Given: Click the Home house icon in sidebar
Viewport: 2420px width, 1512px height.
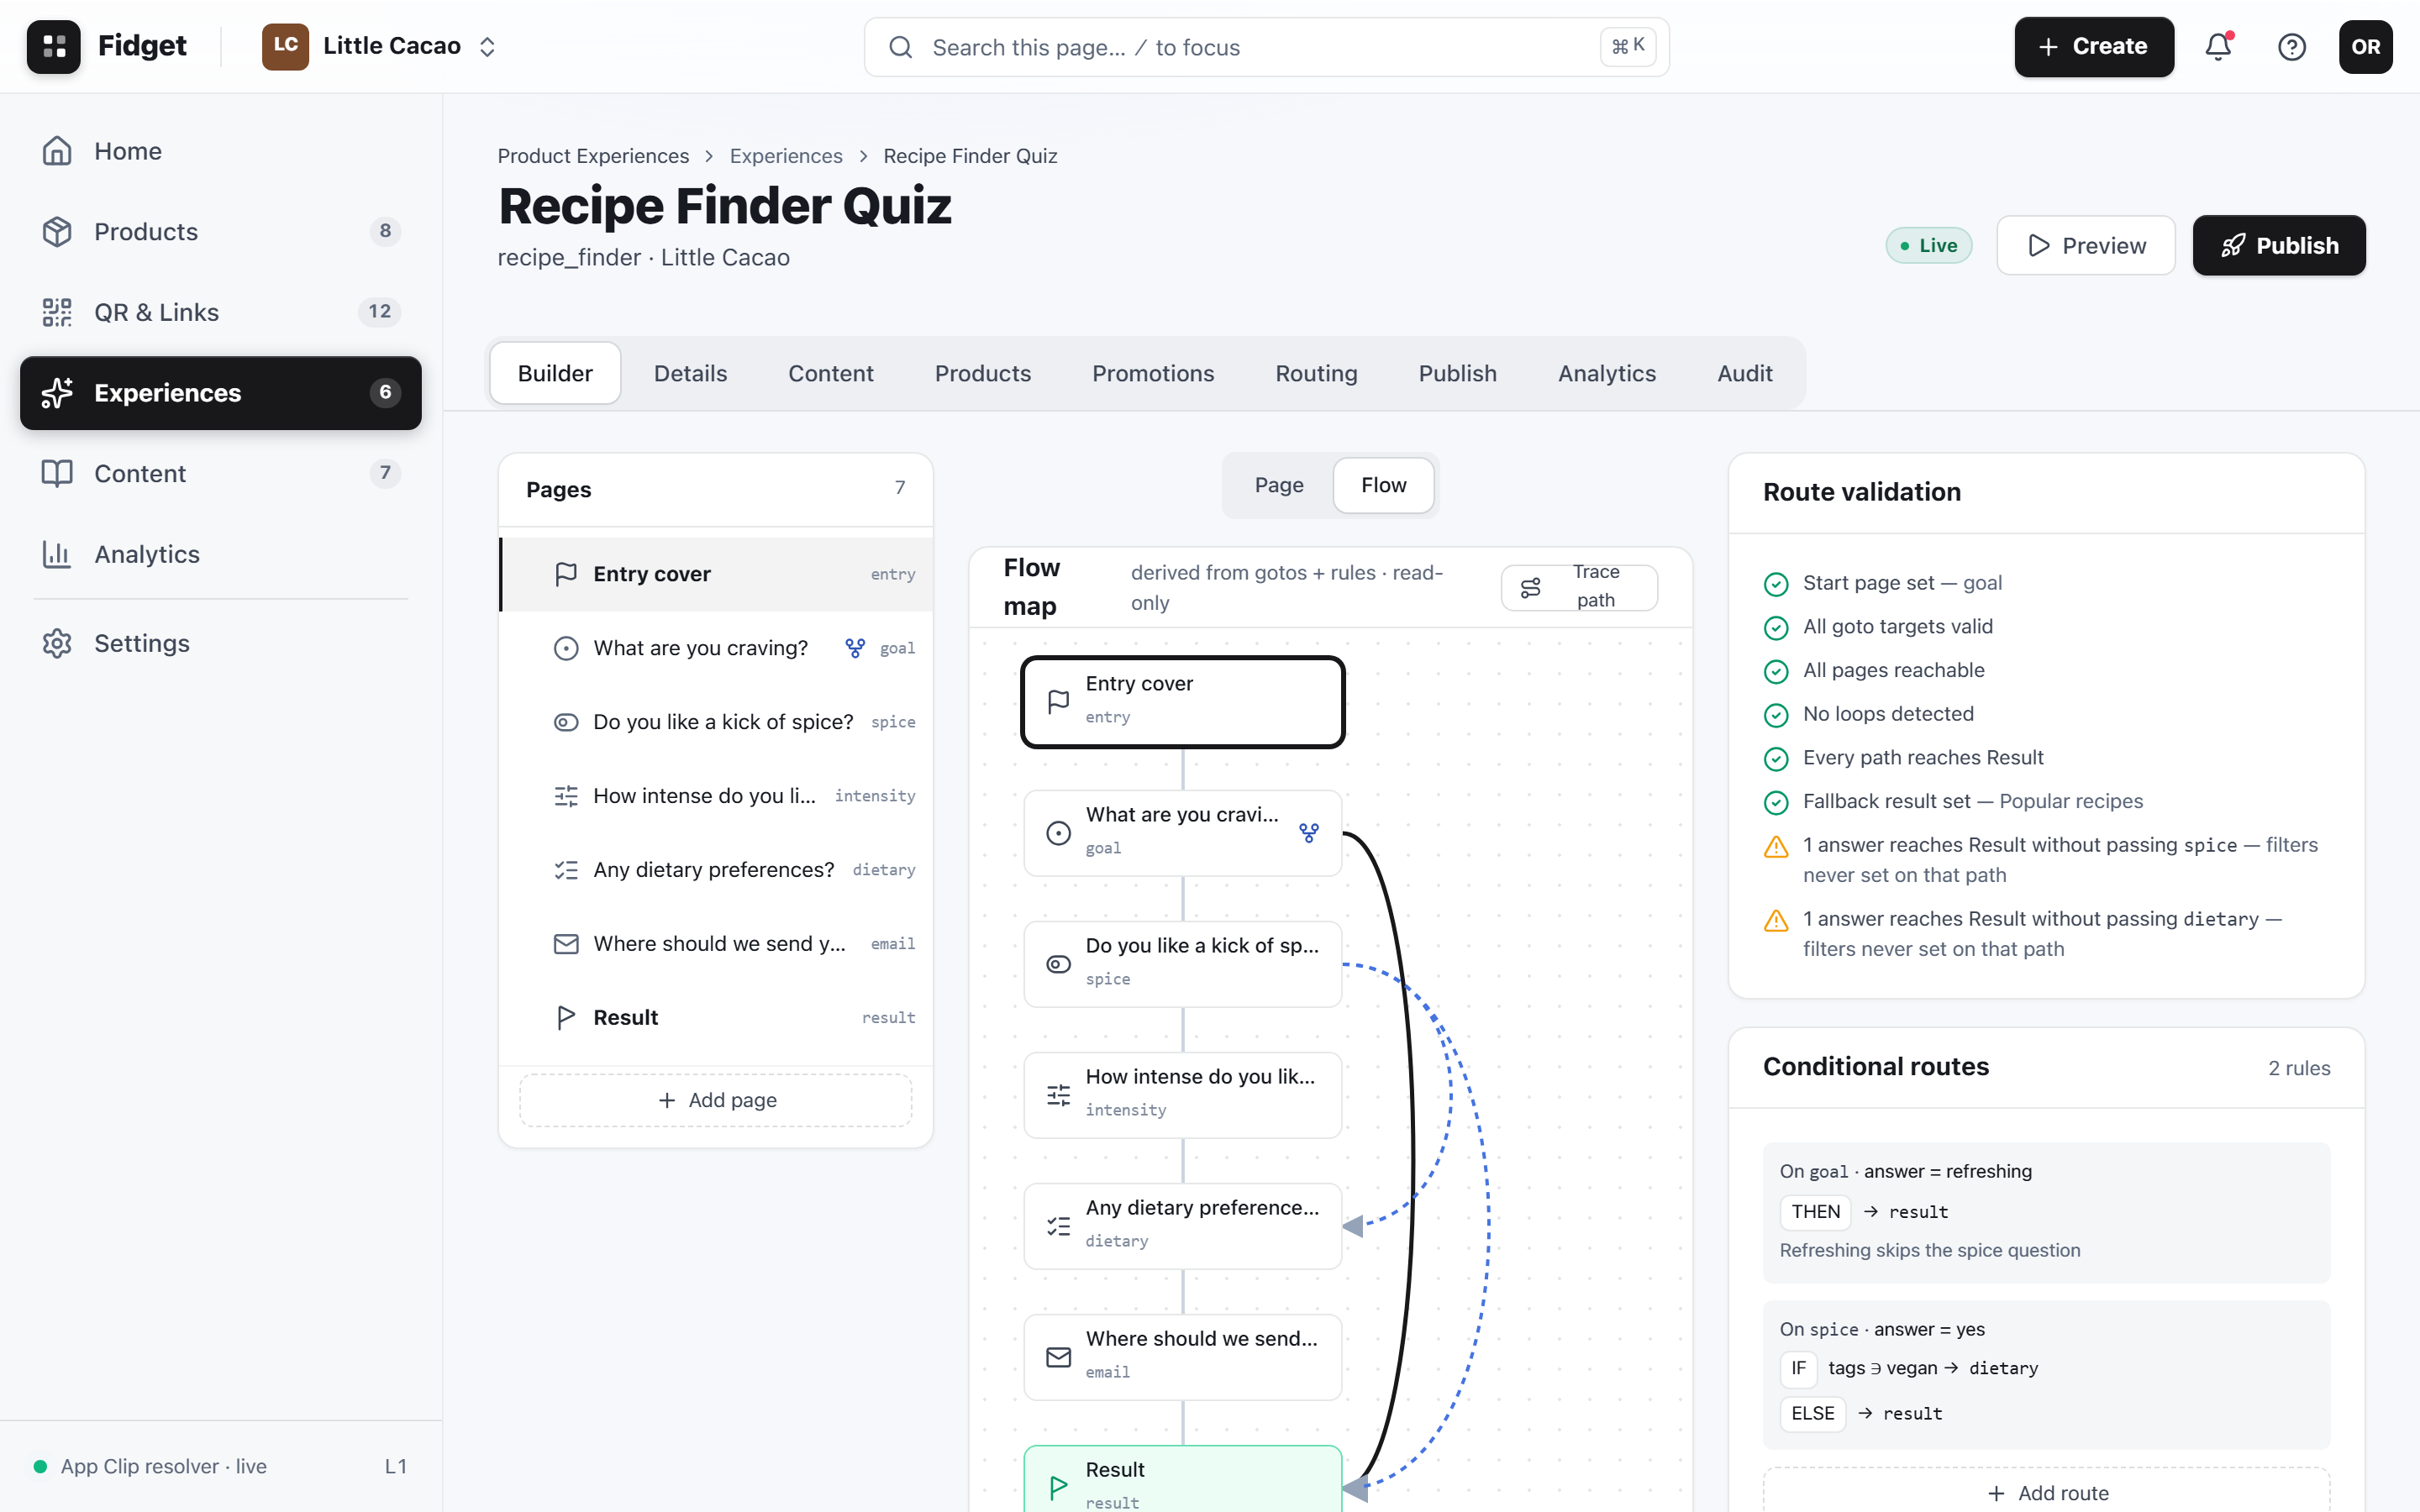Looking at the screenshot, I should click(57, 151).
